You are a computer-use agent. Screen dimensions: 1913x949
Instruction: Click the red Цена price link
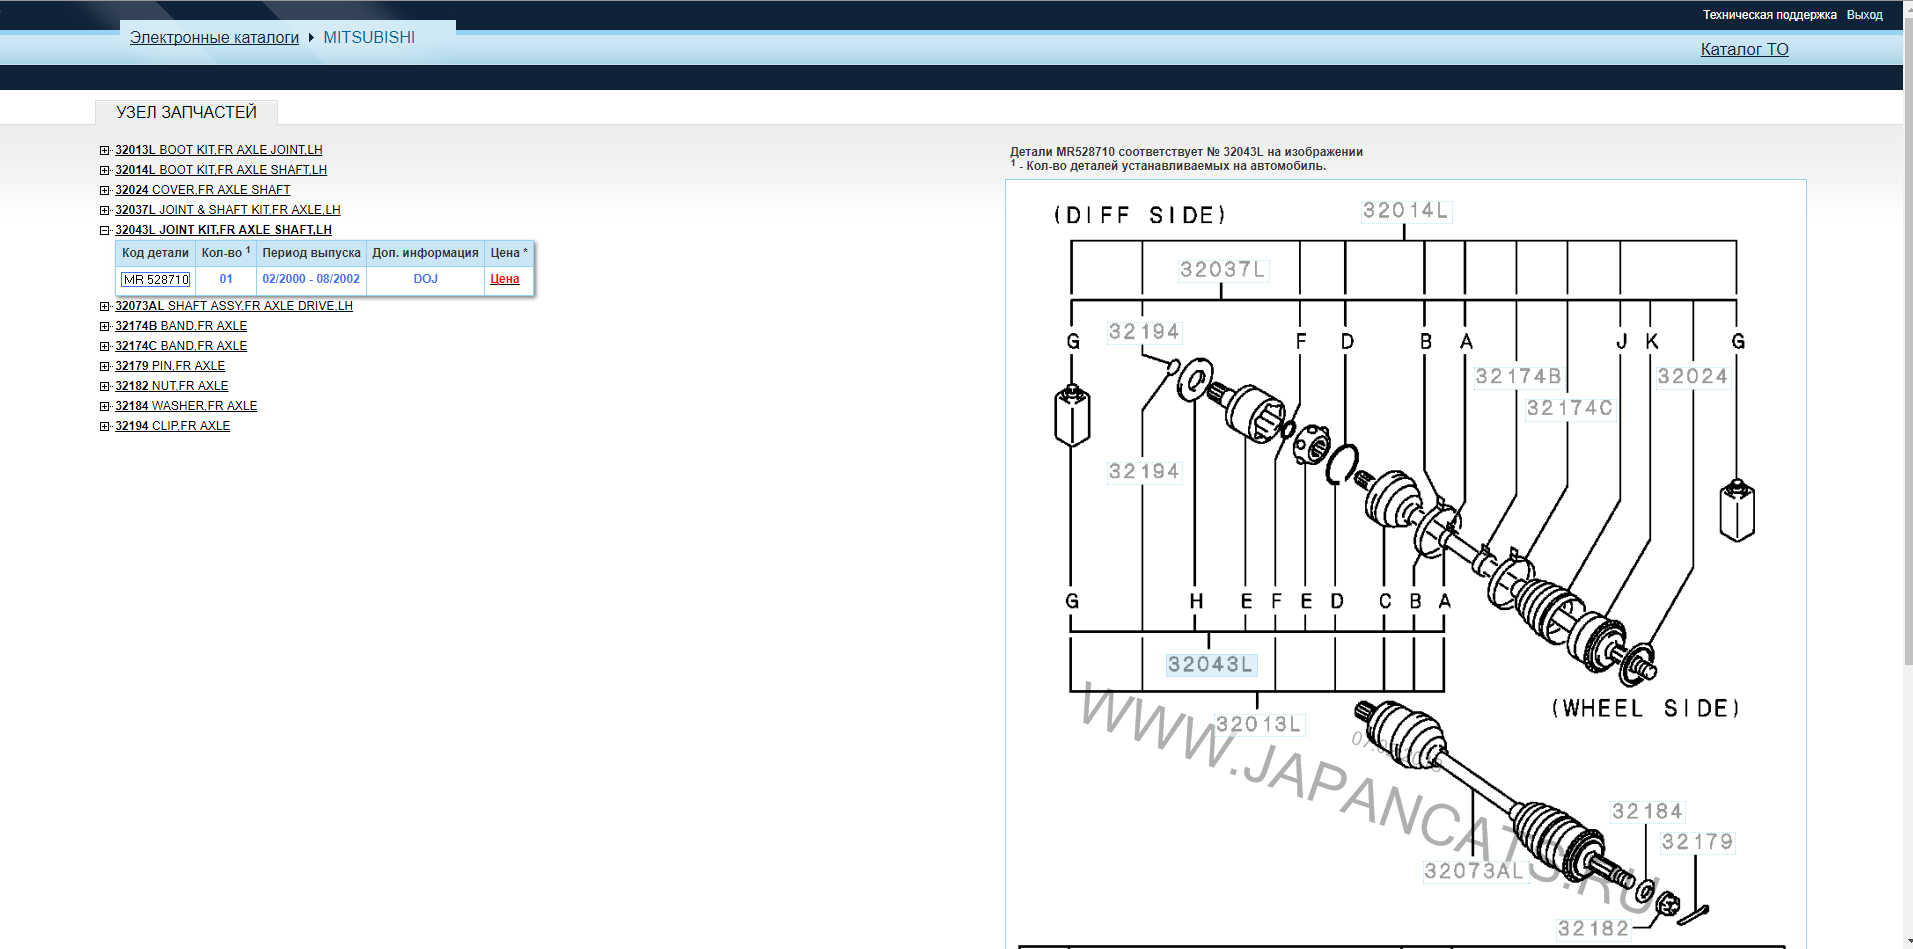tap(504, 279)
